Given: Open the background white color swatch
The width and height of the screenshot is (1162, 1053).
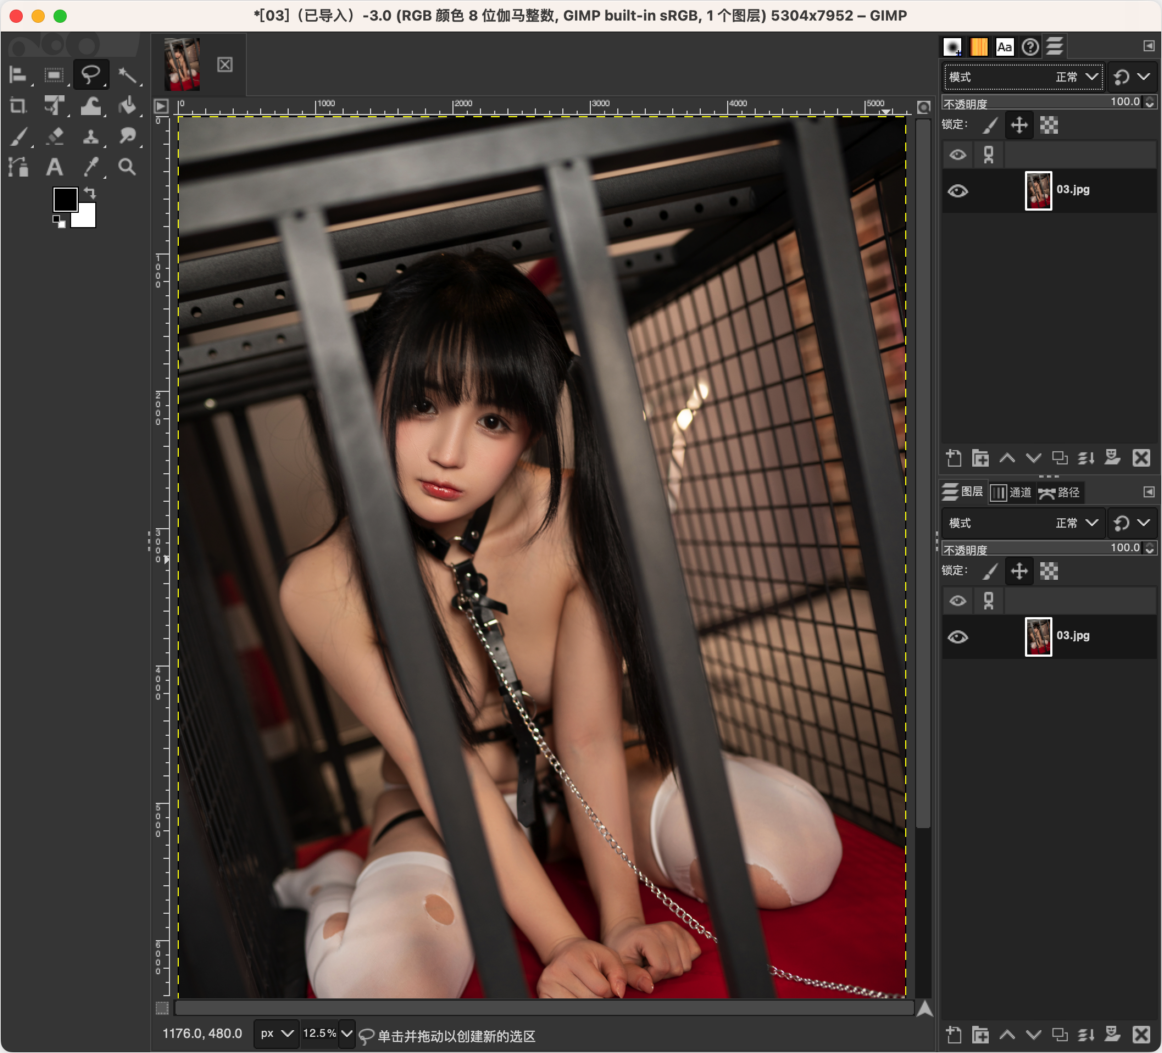Looking at the screenshot, I should click(86, 219).
